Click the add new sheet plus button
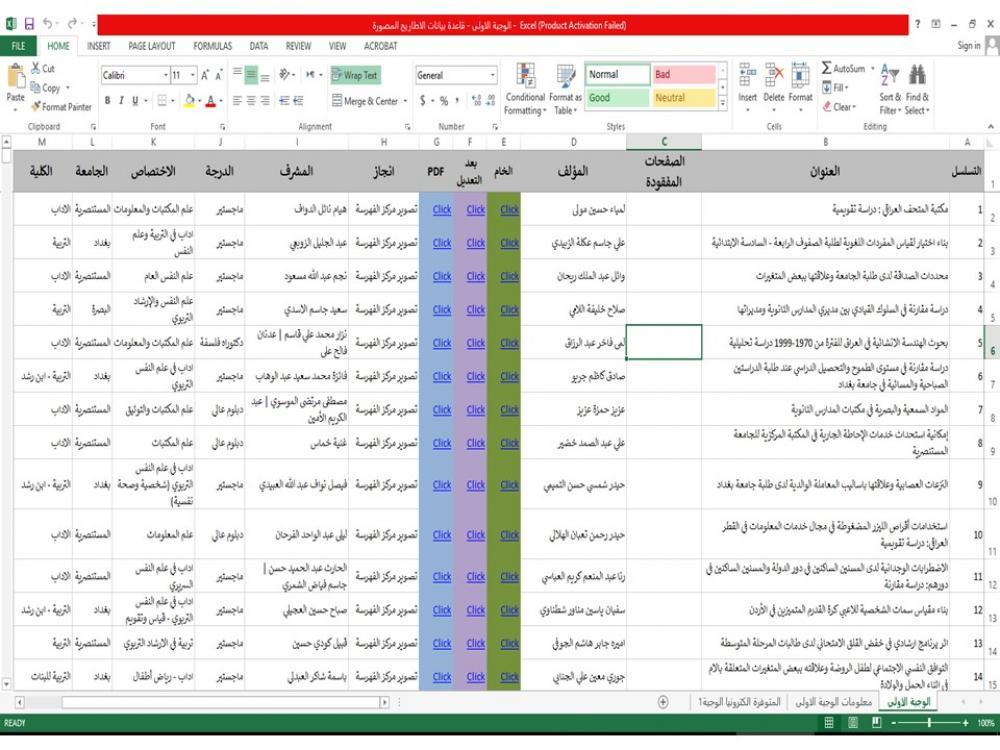 pos(663,702)
